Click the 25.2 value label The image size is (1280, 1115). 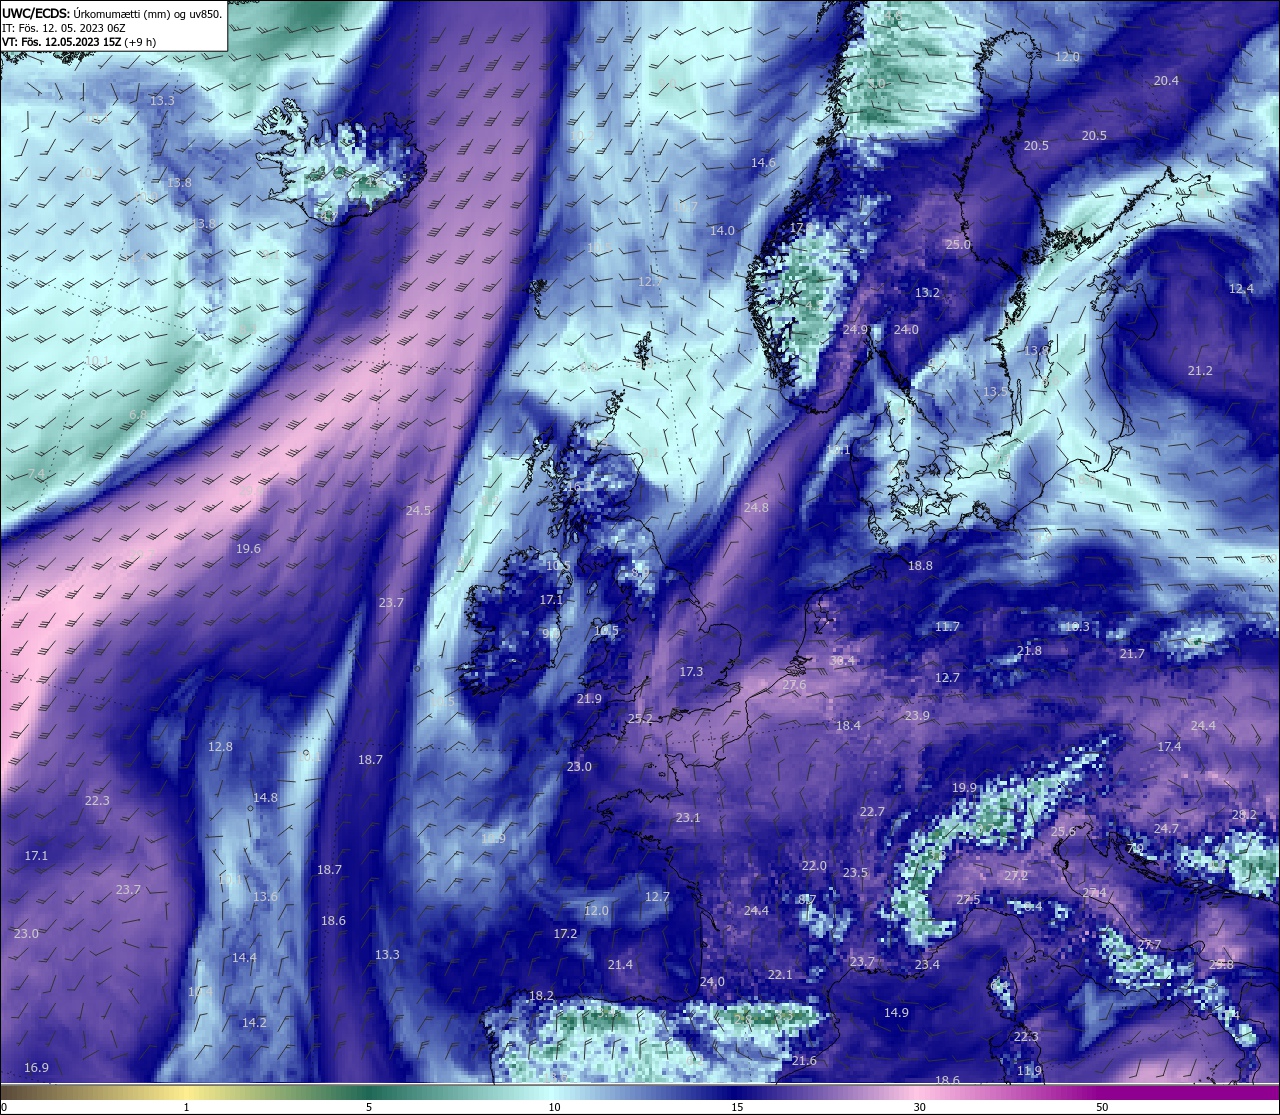click(640, 719)
